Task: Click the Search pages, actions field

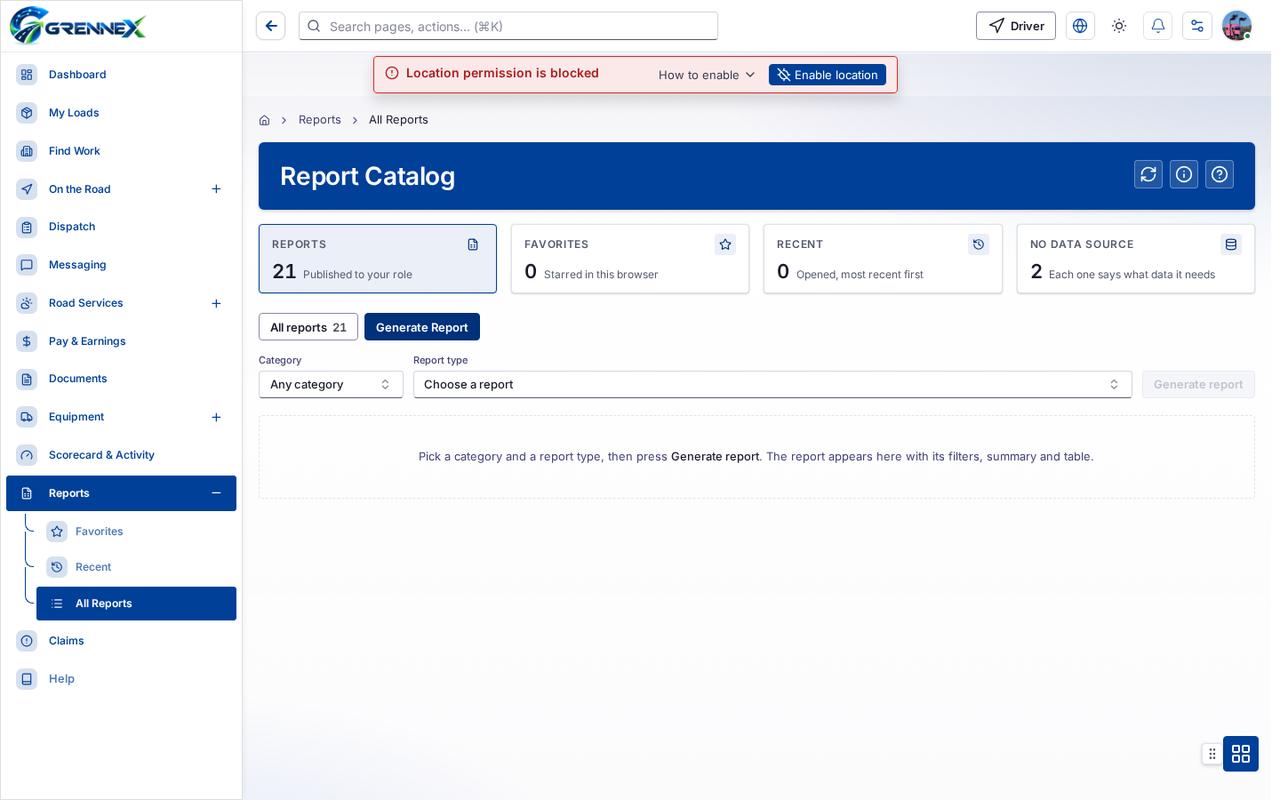Action: pyautogui.click(x=508, y=26)
